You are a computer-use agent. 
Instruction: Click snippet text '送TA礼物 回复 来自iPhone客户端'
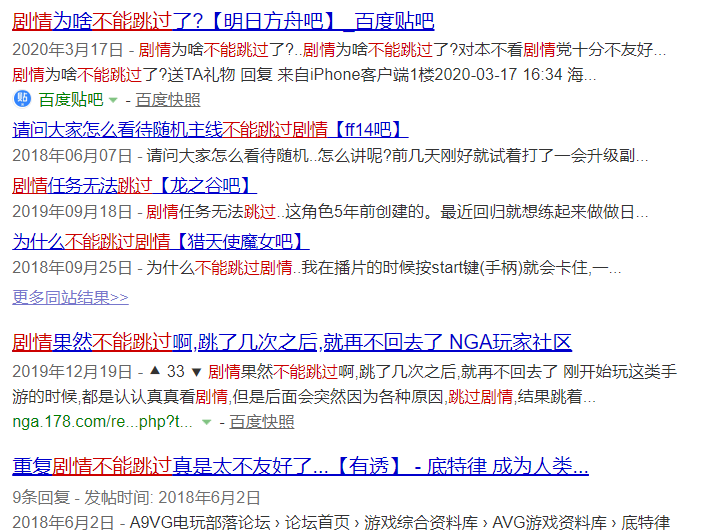coord(288,74)
